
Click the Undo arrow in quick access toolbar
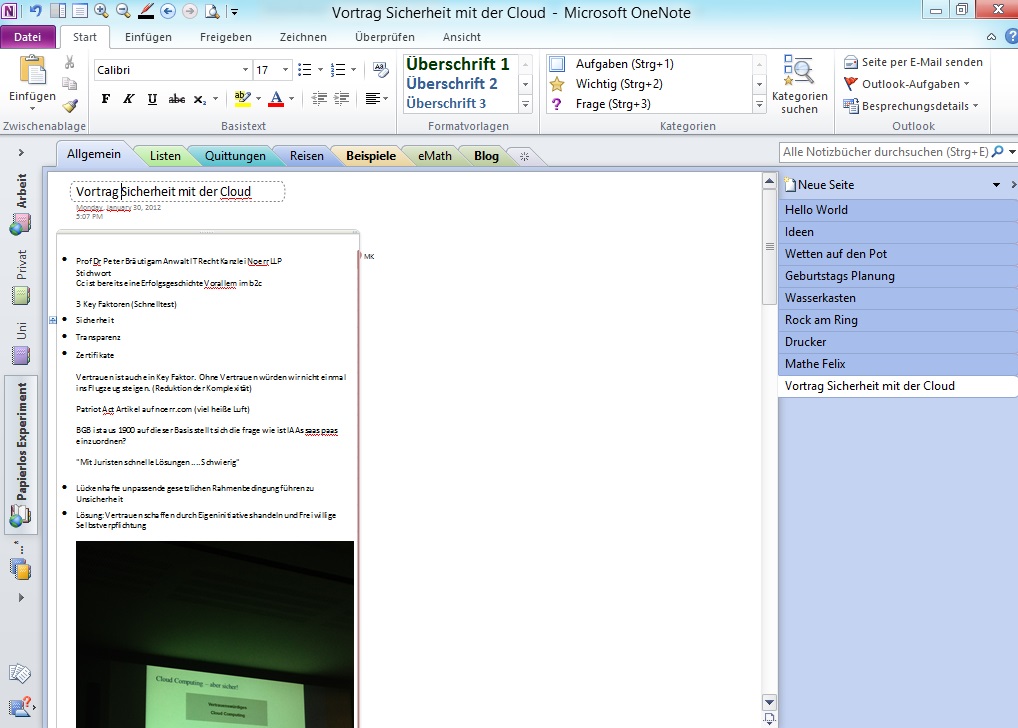[36, 11]
